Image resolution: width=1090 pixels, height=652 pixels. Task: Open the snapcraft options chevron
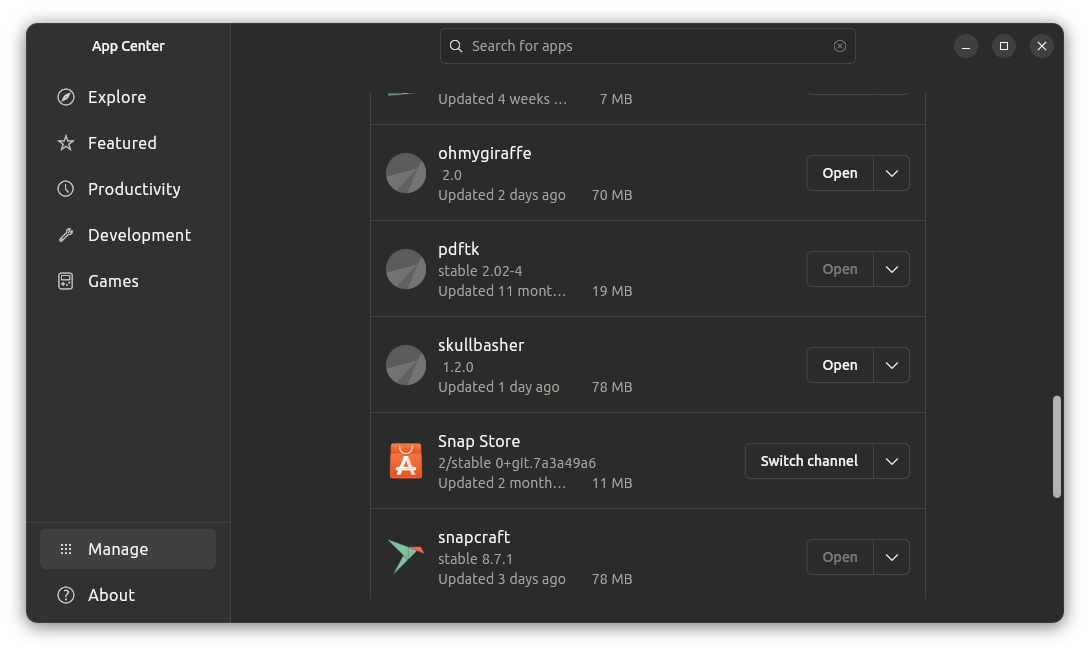(x=892, y=557)
